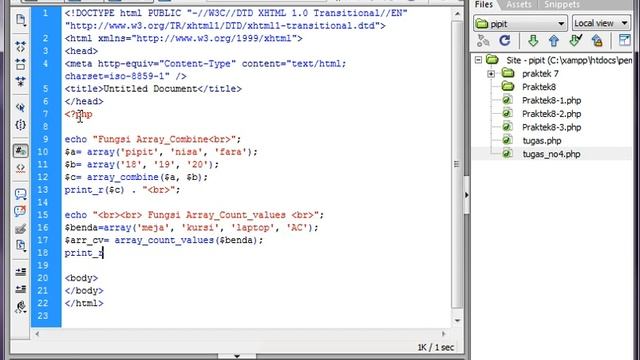Click Remove Comment icon
The image size is (640, 360).
(x=20, y=211)
